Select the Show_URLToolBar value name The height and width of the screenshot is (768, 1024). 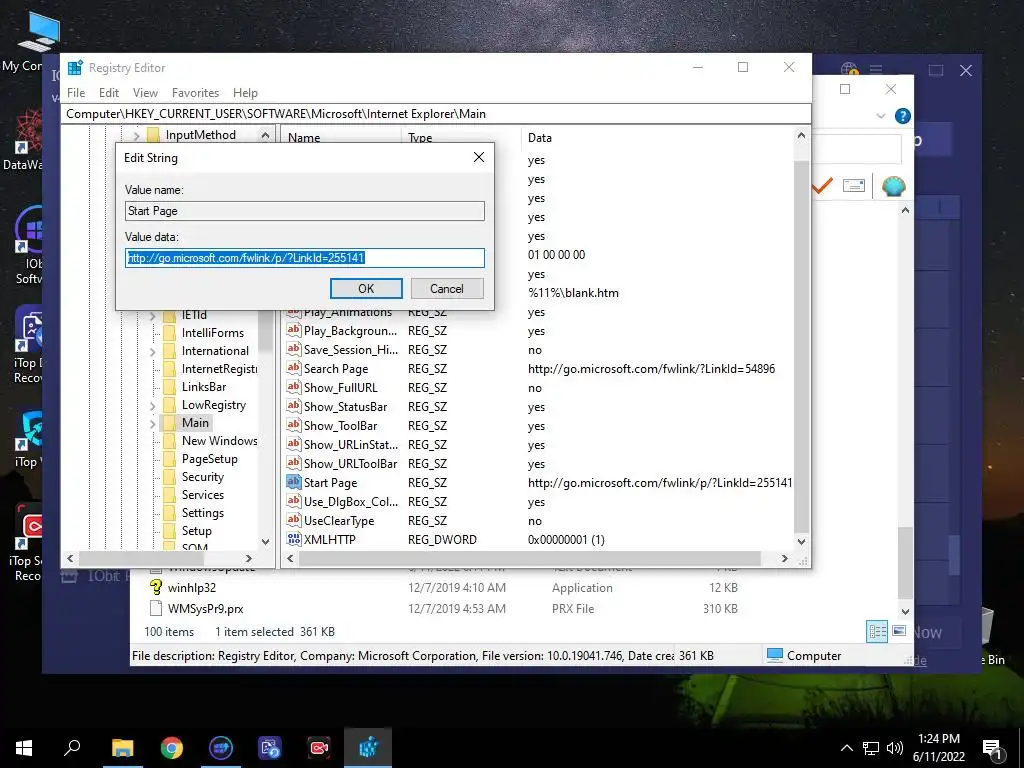coord(350,464)
